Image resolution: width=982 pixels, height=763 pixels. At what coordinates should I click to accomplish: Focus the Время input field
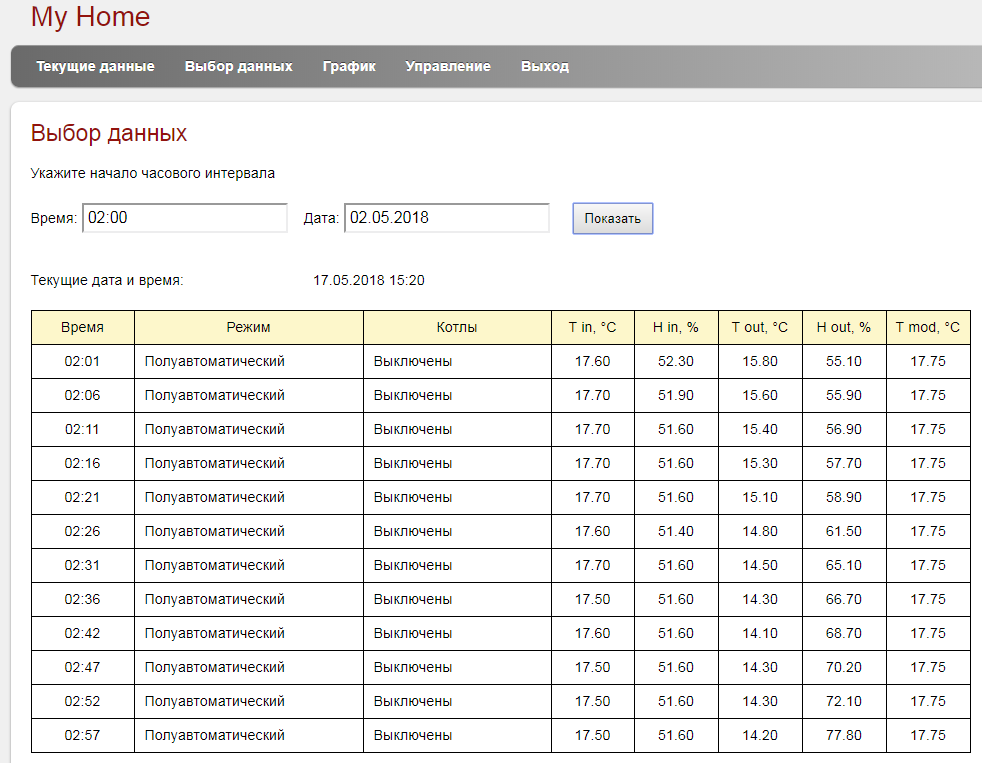point(185,218)
